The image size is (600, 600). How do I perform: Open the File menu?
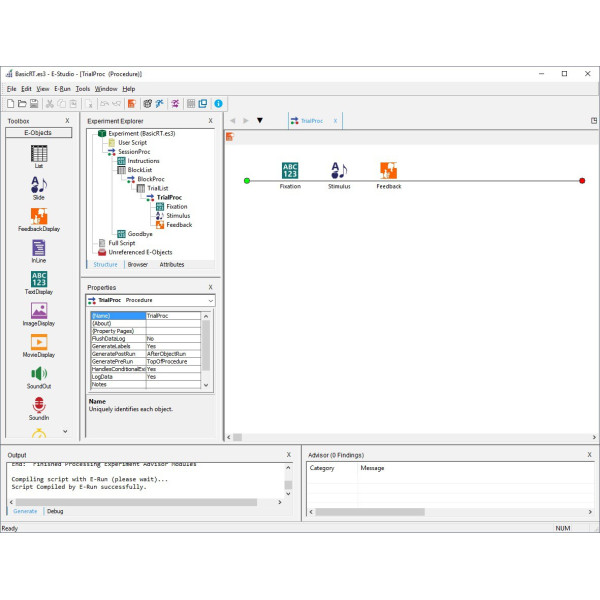(x=11, y=89)
